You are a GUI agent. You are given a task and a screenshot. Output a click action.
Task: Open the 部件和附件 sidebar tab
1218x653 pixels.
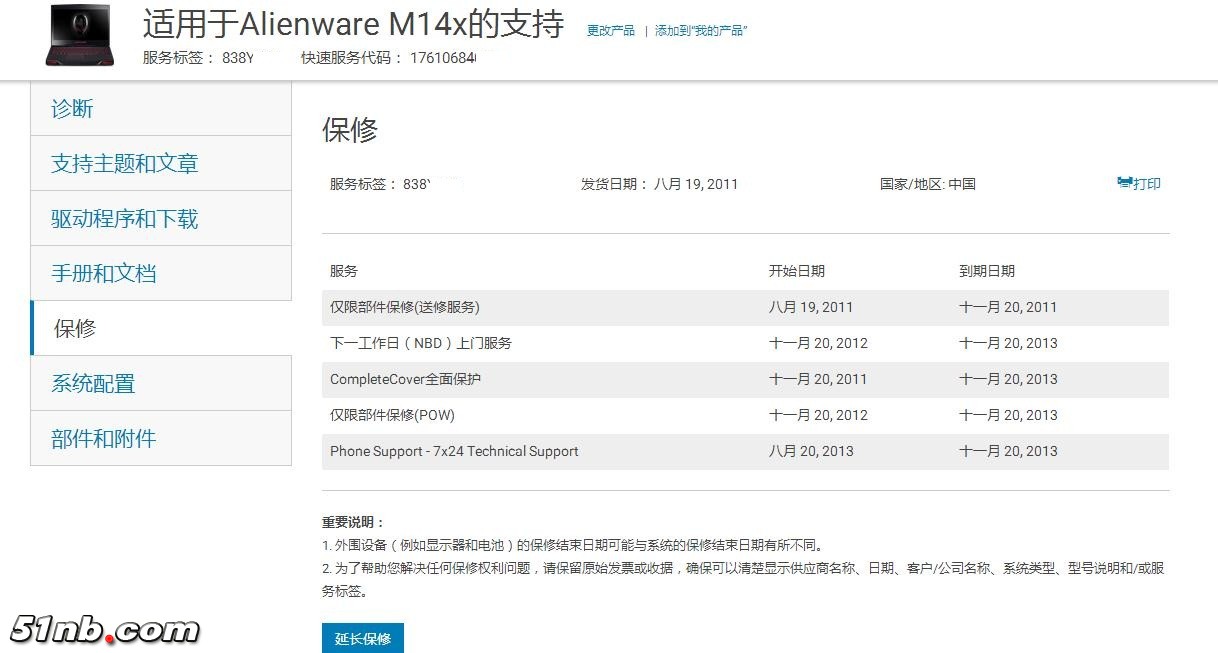pos(161,438)
